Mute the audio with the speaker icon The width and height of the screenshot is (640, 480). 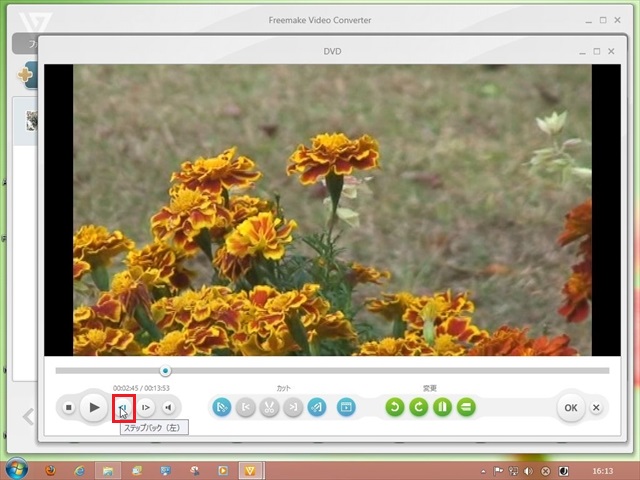[169, 407]
